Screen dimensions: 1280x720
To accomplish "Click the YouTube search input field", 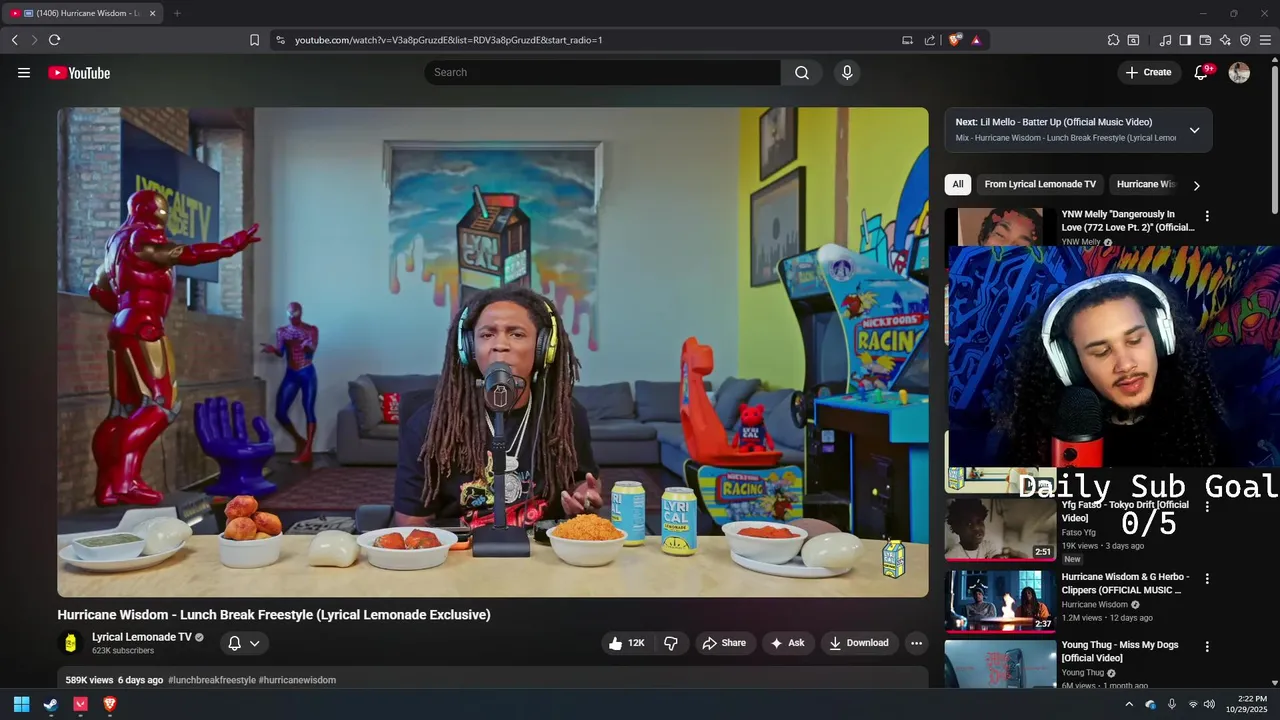I will point(603,72).
